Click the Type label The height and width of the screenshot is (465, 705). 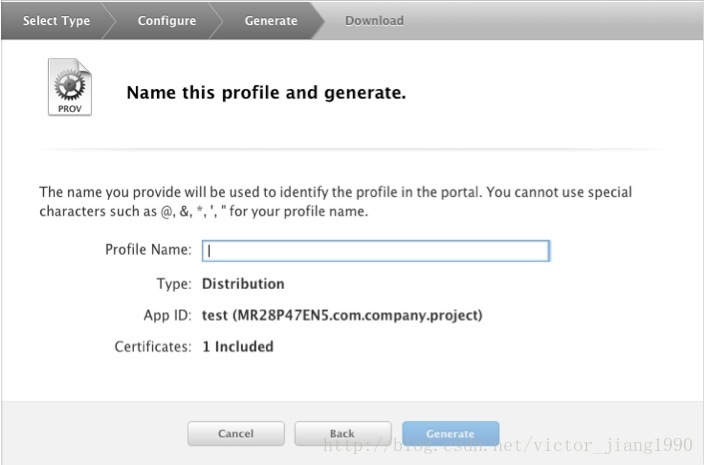(174, 284)
